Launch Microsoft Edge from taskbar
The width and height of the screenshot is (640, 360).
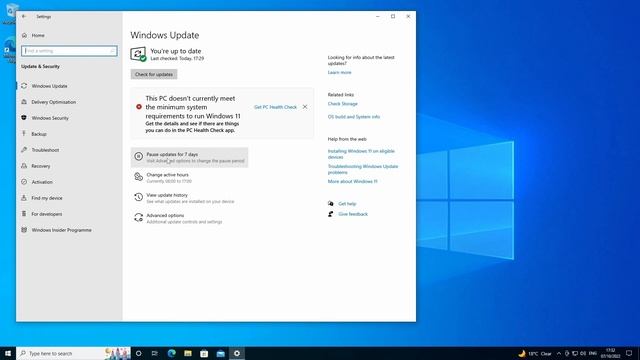171,353
